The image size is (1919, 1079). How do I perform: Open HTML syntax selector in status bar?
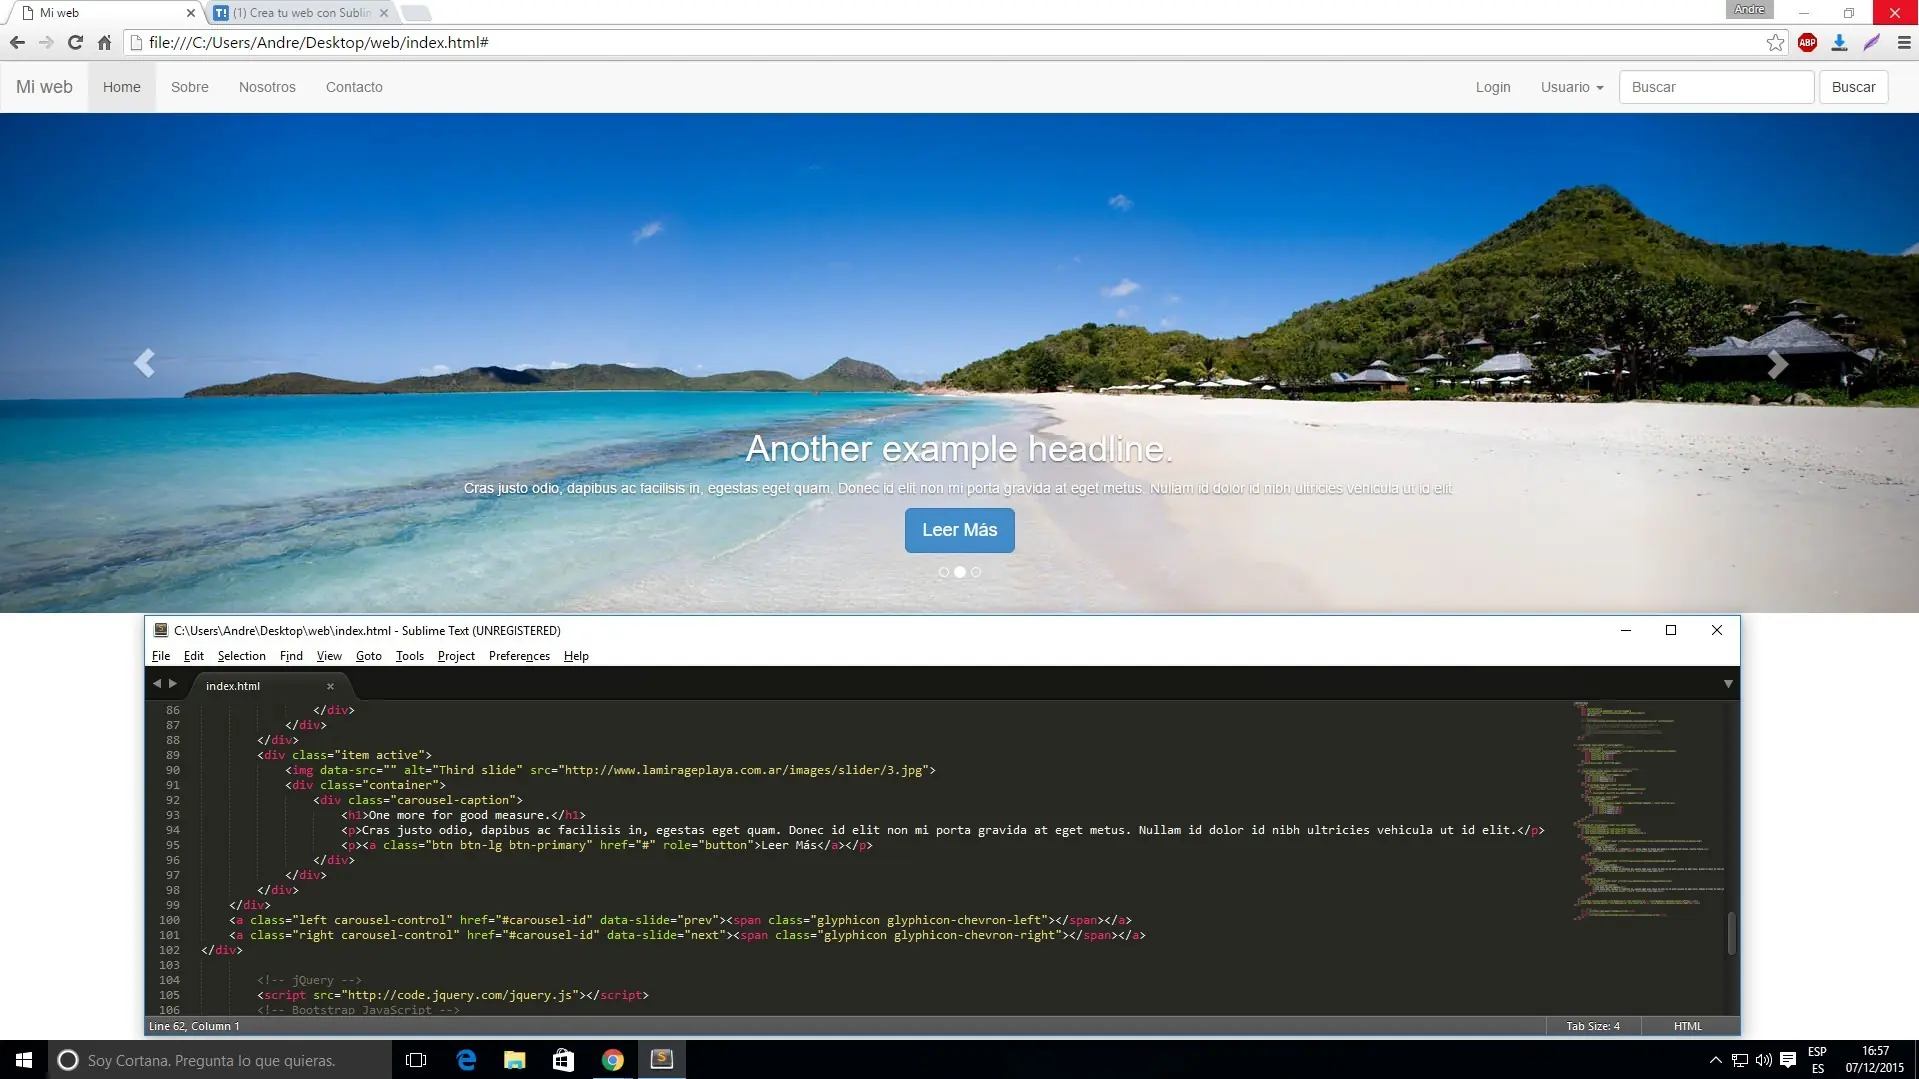(1688, 1026)
